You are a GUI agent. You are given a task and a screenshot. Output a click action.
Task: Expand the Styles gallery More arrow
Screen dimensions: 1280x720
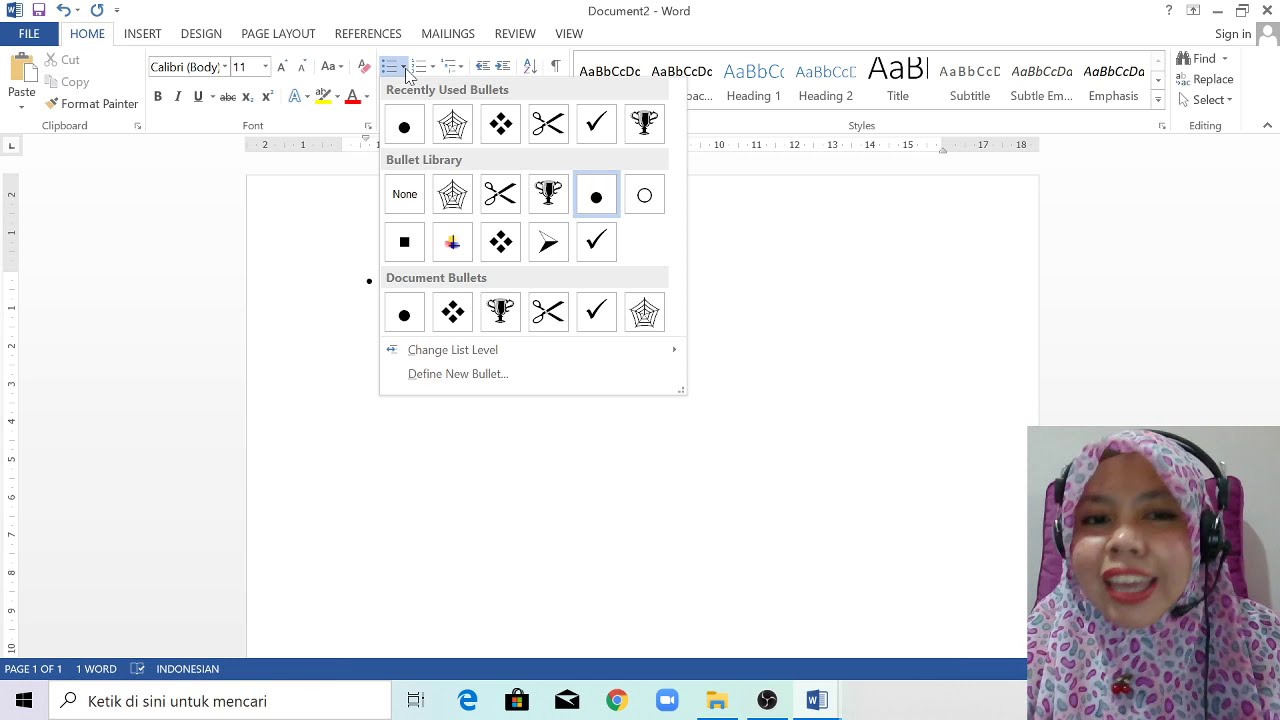(x=1158, y=100)
